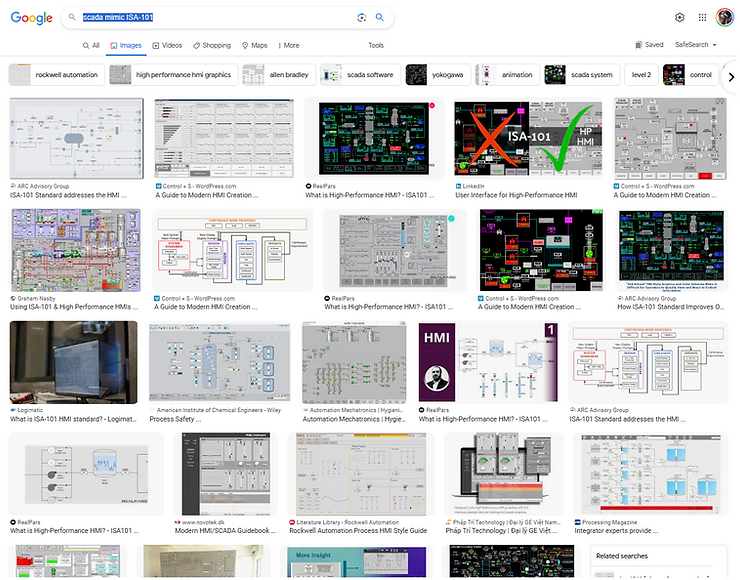Filter by the animation chip
Viewport: 740px width, 580px height.
pos(507,75)
